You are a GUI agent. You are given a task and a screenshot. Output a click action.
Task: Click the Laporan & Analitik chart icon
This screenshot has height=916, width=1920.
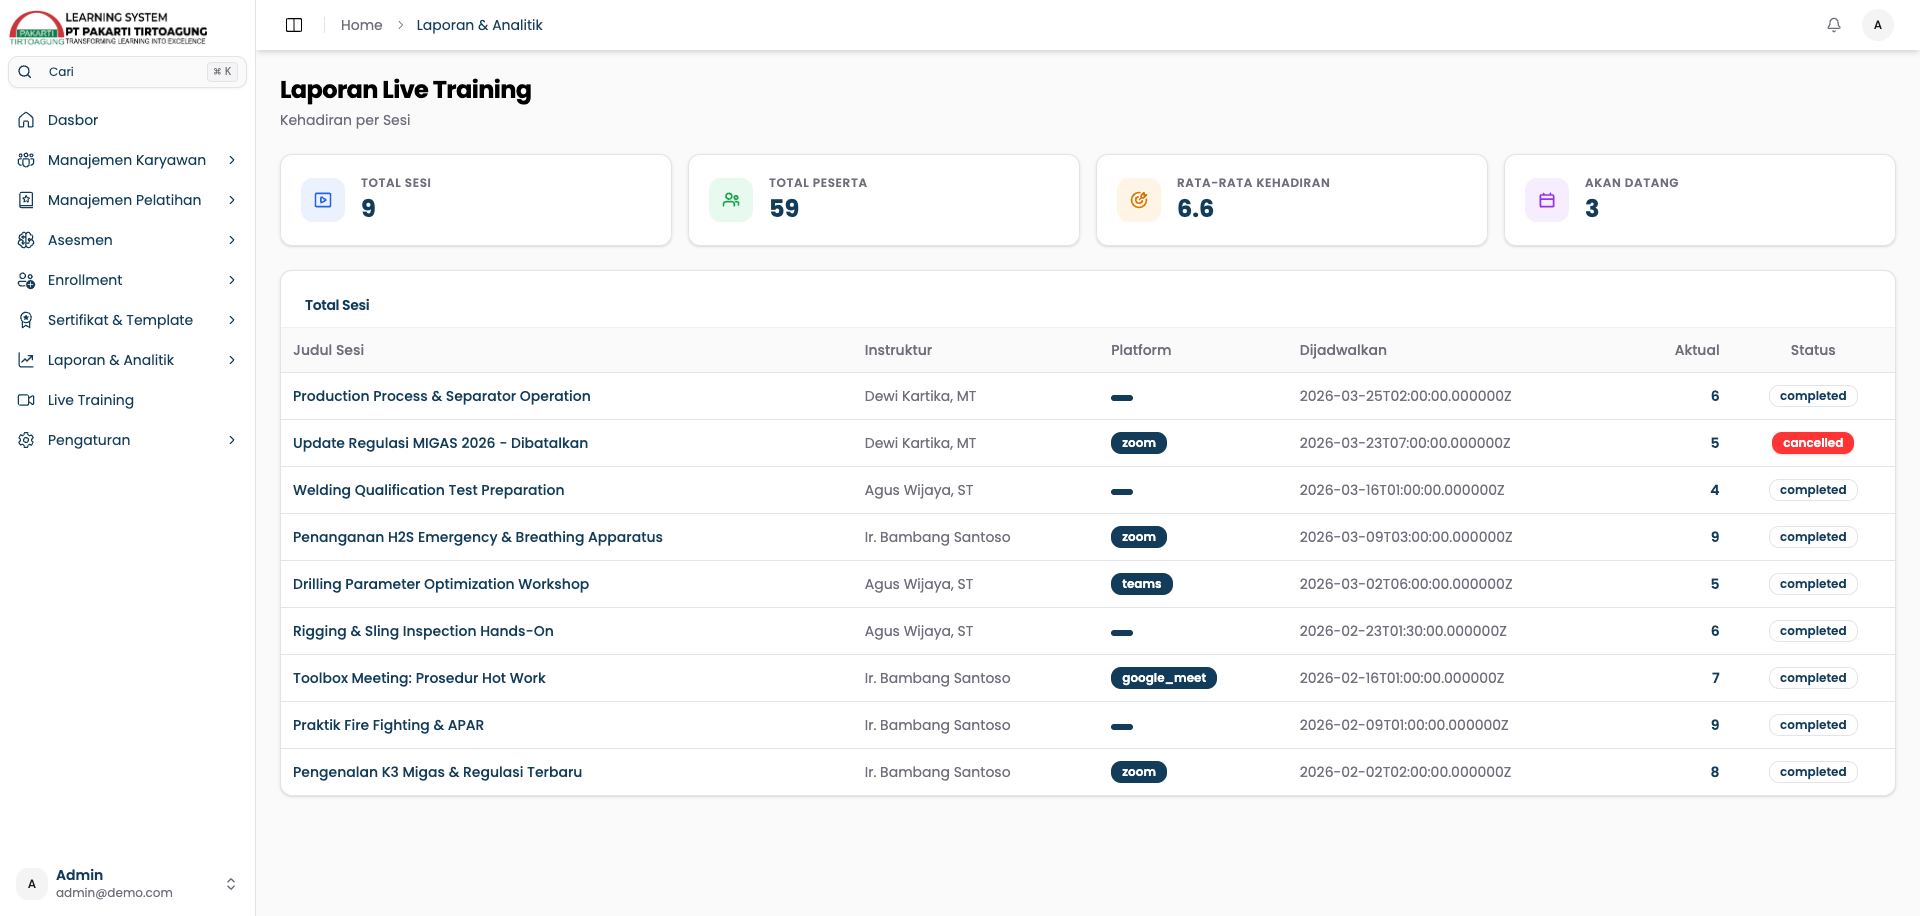pyautogui.click(x=27, y=360)
